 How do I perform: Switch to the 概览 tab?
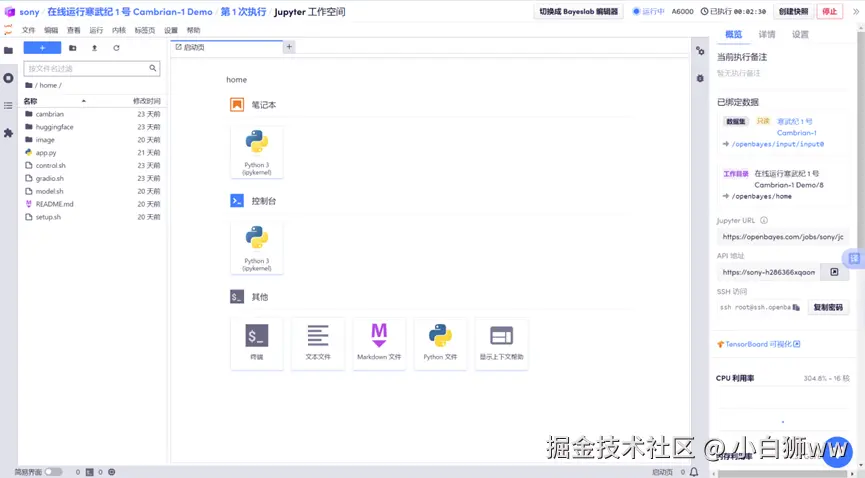[x=733, y=34]
